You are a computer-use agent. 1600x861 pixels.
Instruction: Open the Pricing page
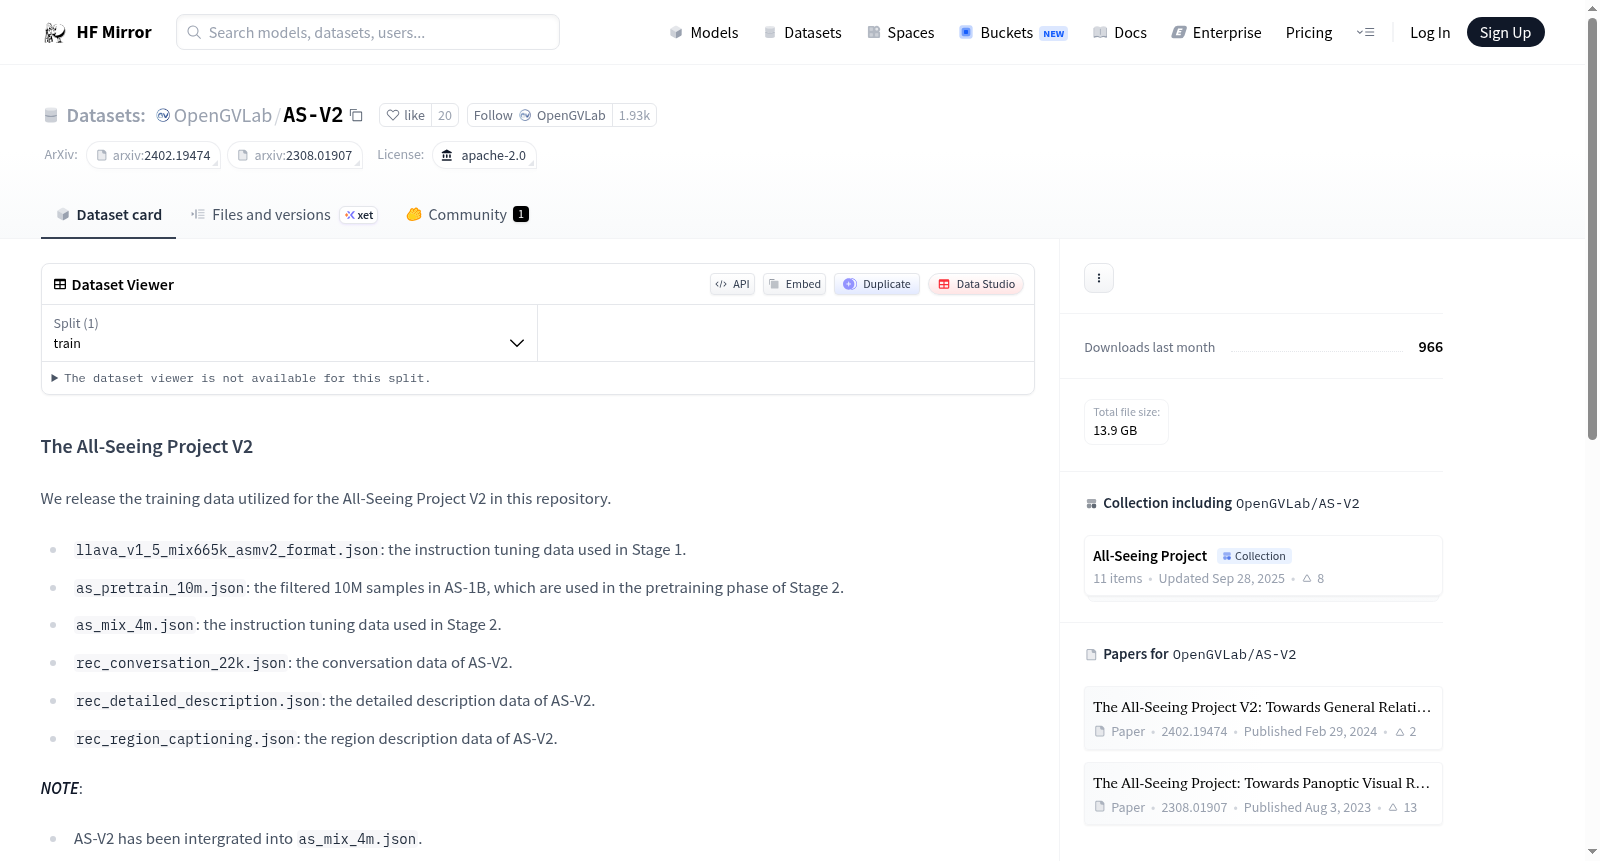pos(1309,33)
